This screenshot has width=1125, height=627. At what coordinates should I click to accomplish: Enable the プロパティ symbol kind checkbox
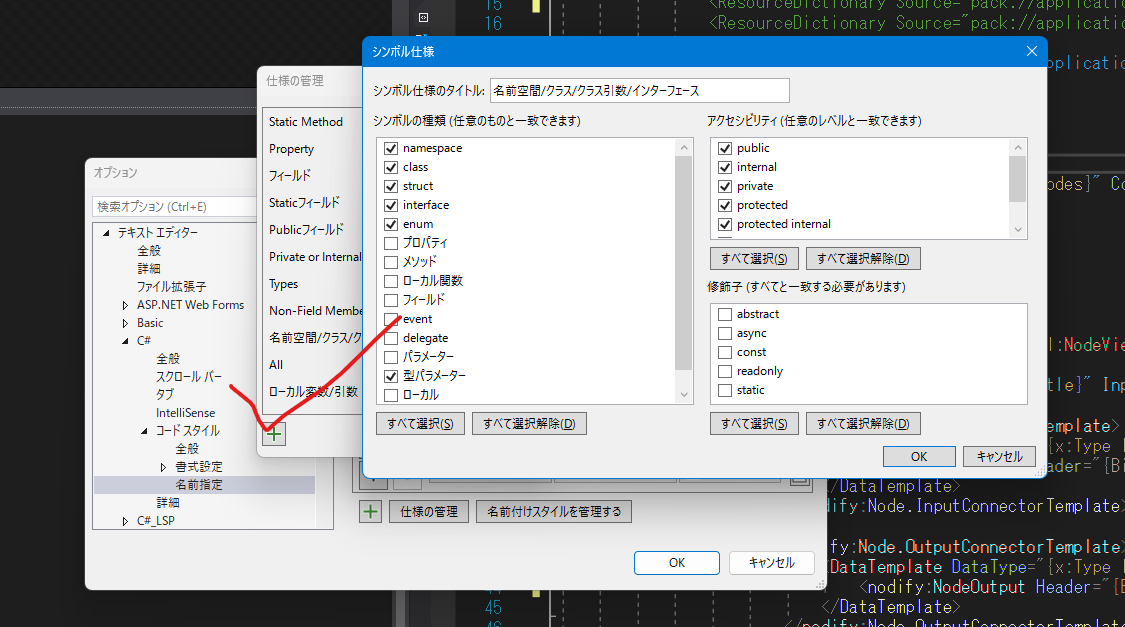(390, 242)
